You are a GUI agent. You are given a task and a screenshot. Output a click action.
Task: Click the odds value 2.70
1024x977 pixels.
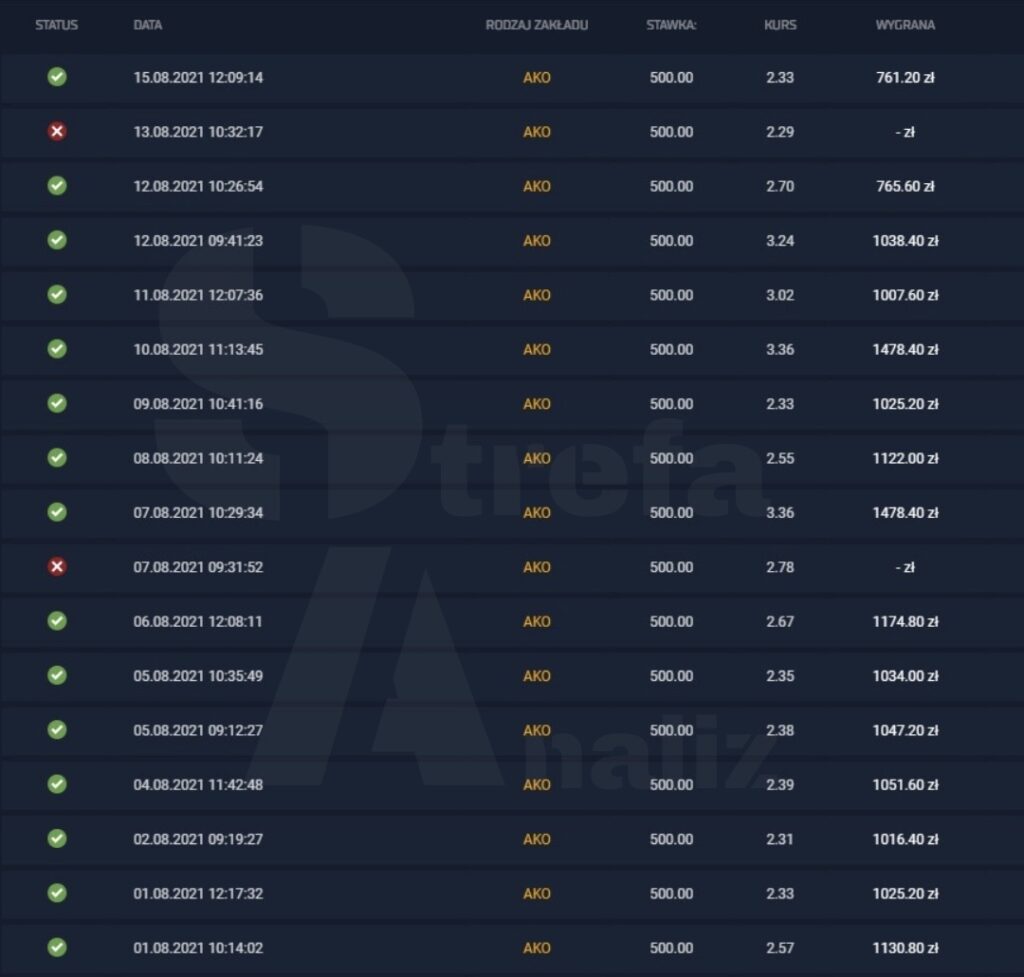[x=780, y=186]
